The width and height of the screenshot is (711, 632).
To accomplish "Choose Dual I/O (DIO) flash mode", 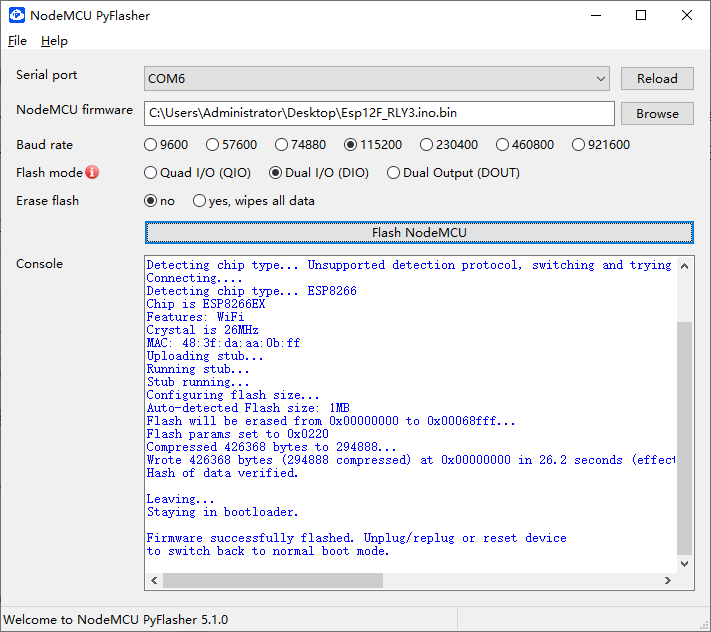I will tap(319, 173).
